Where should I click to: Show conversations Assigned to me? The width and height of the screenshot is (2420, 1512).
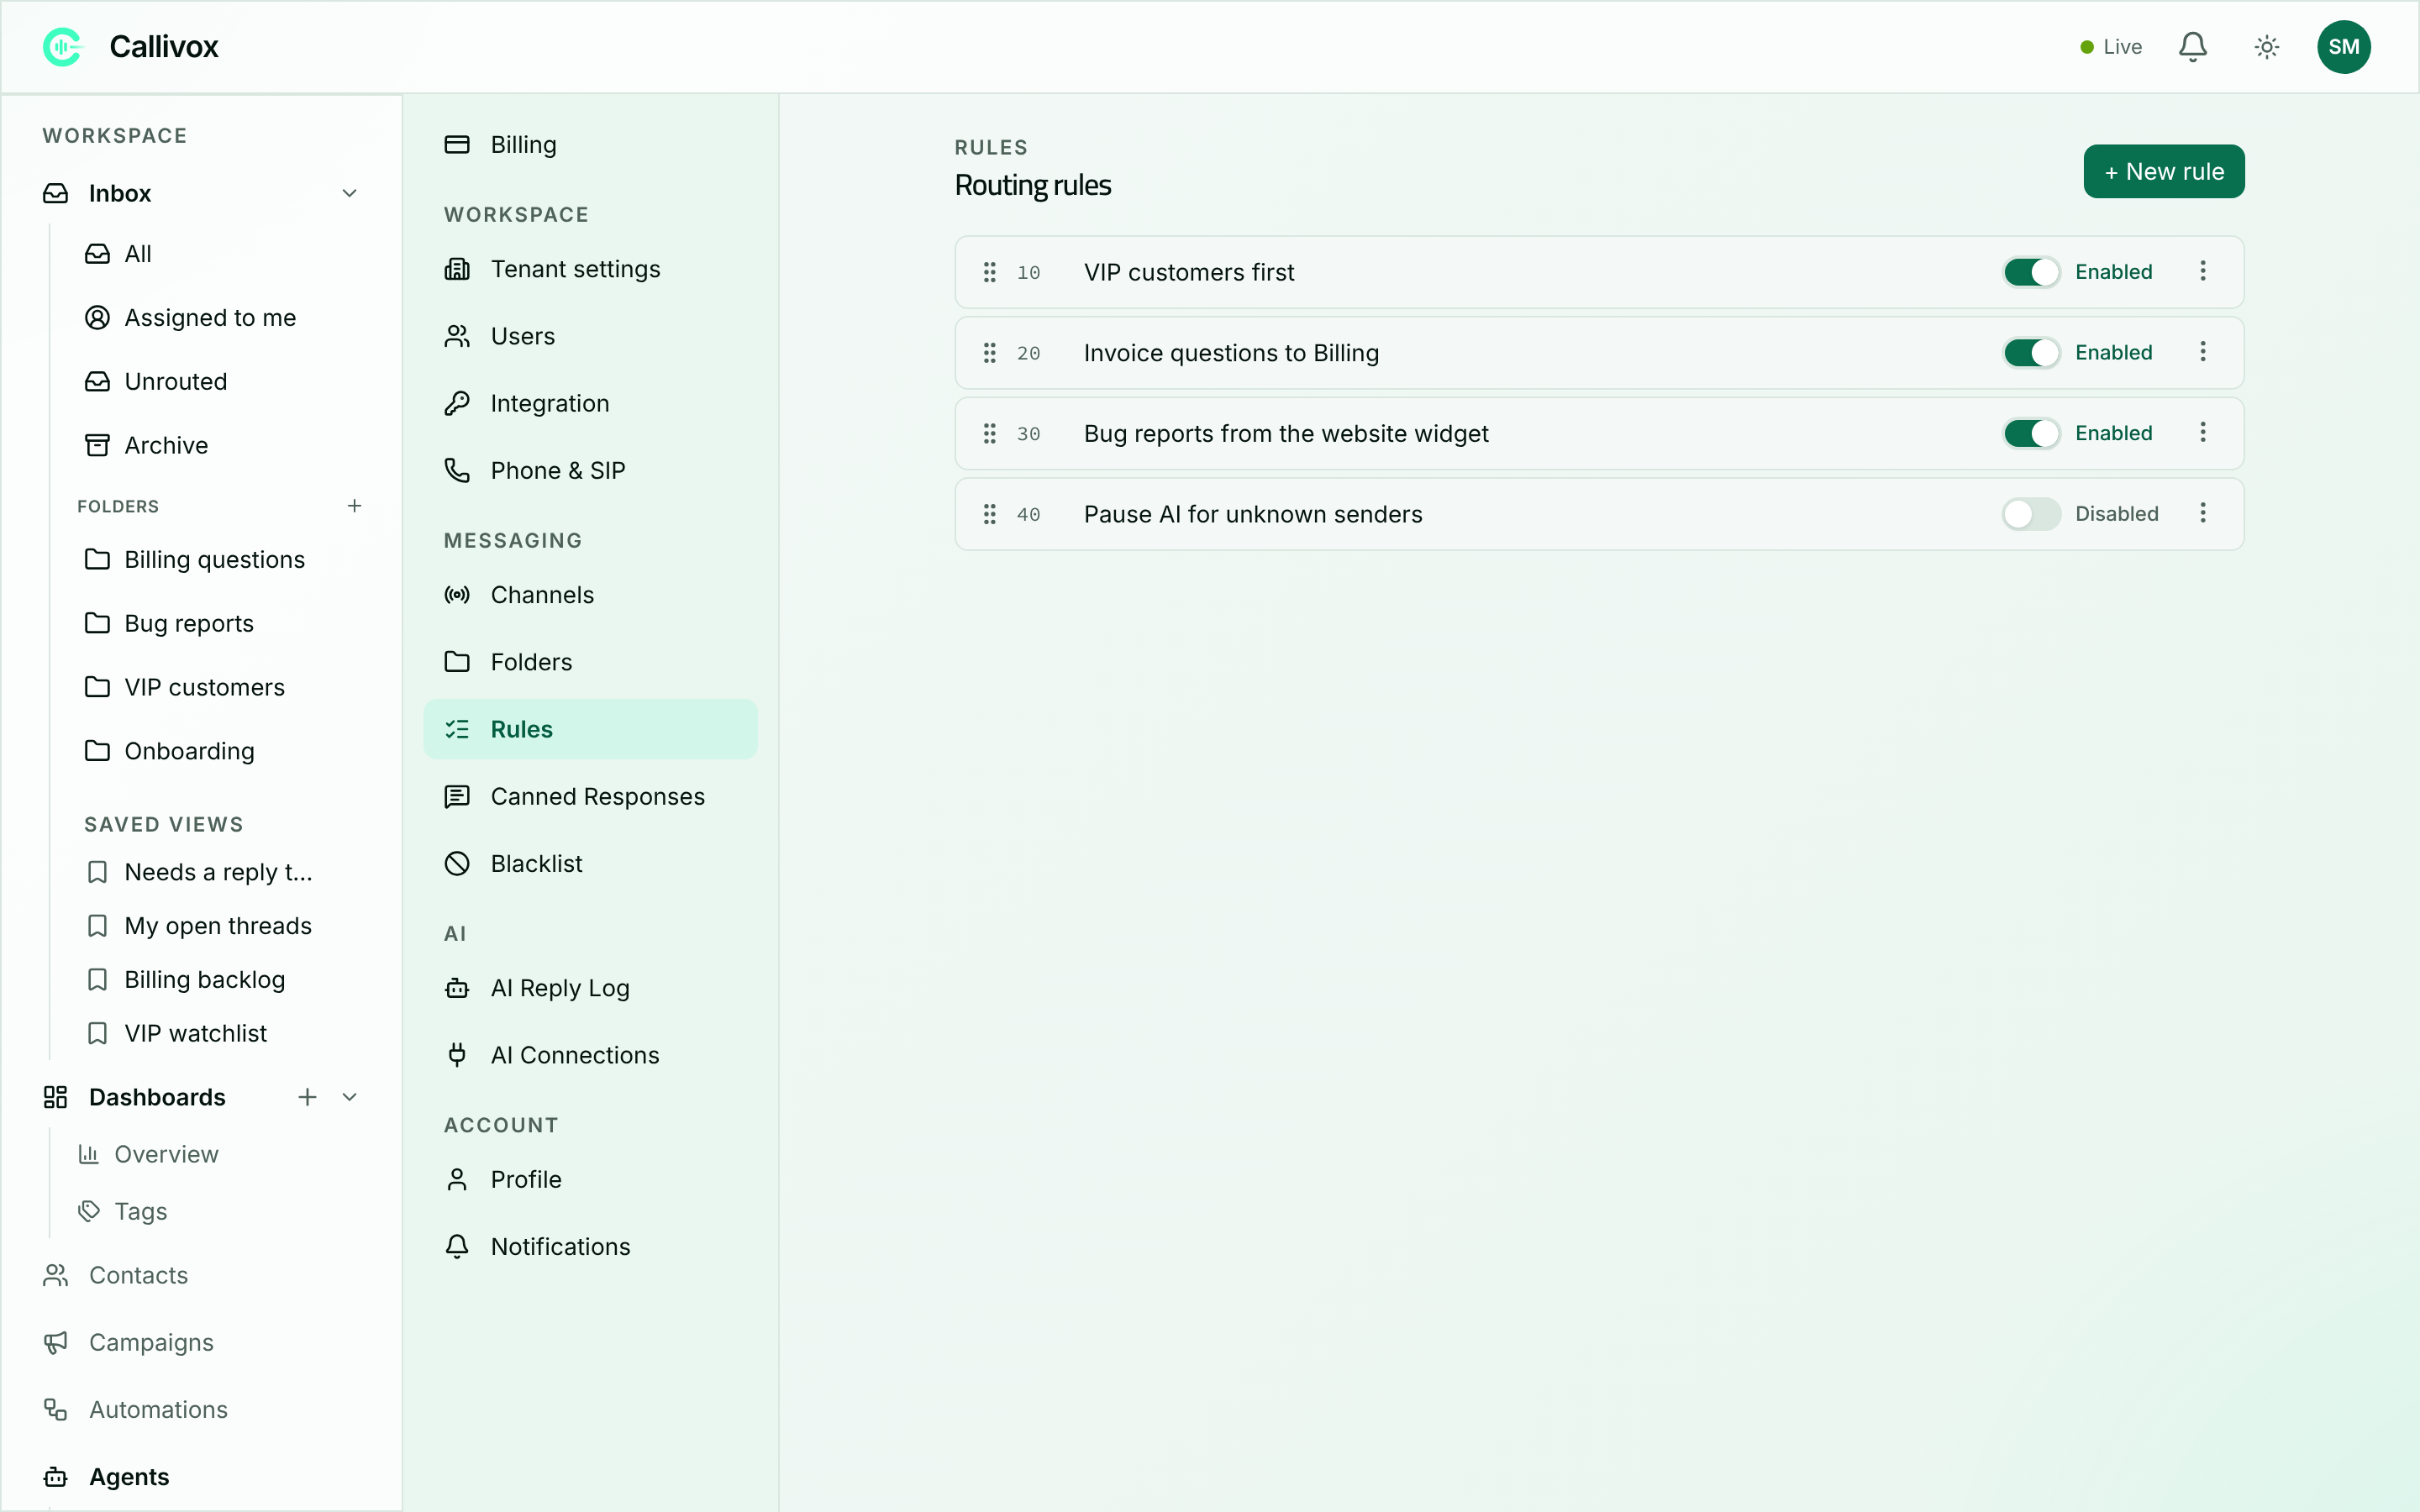coord(222,318)
